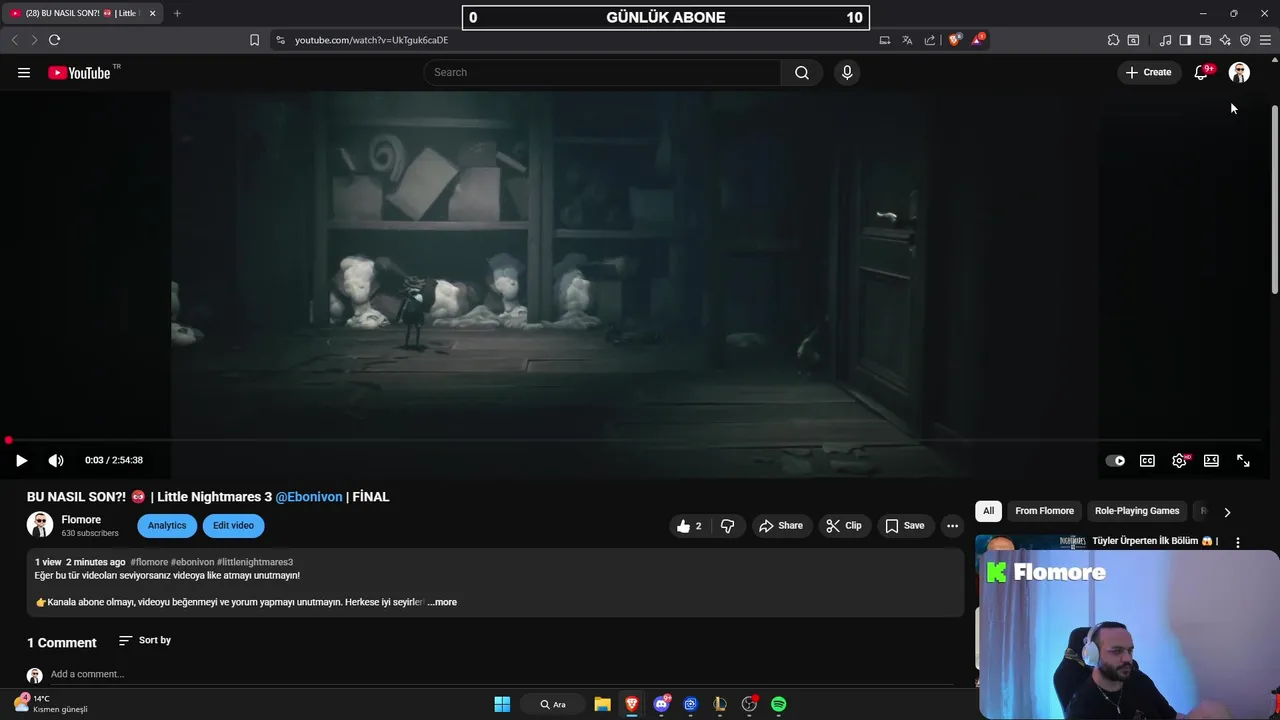
Task: Open OBS Studio from the taskbar
Action: pos(749,704)
